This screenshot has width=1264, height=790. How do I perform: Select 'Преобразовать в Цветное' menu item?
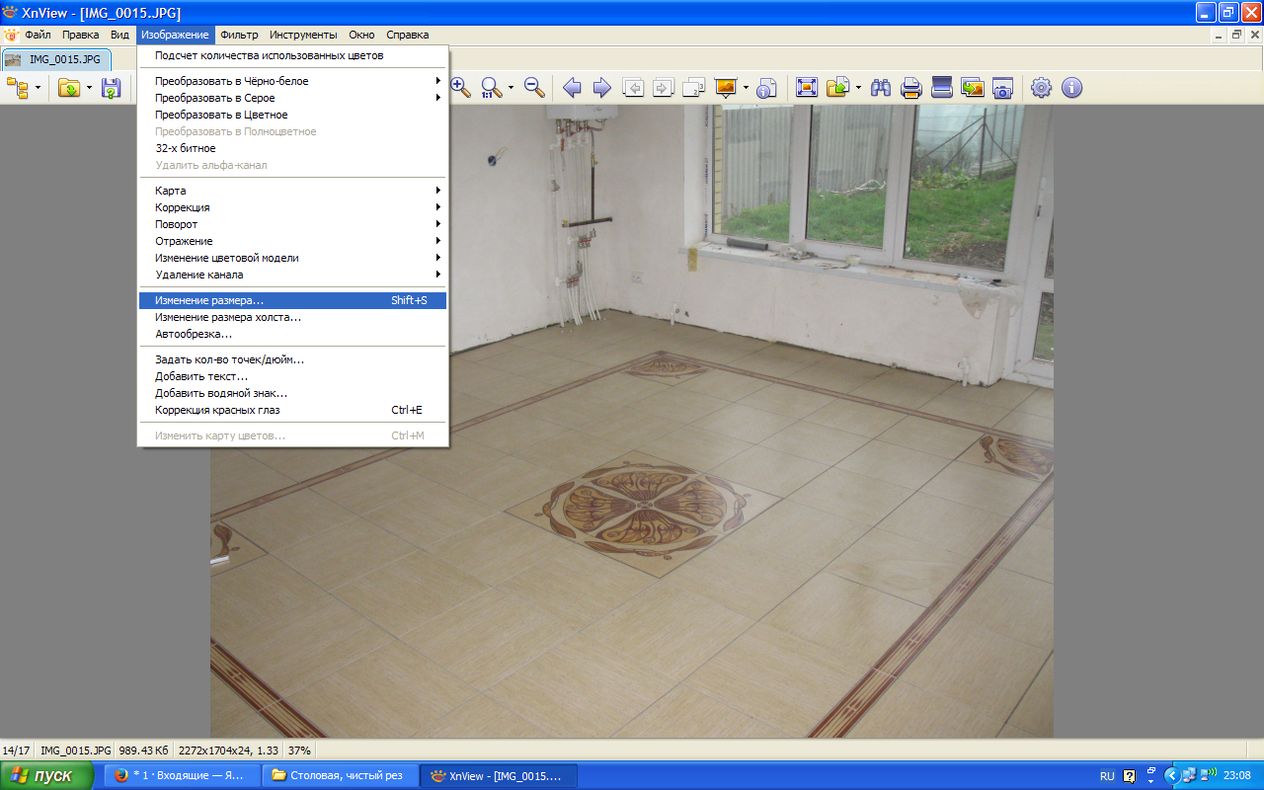(x=292, y=114)
